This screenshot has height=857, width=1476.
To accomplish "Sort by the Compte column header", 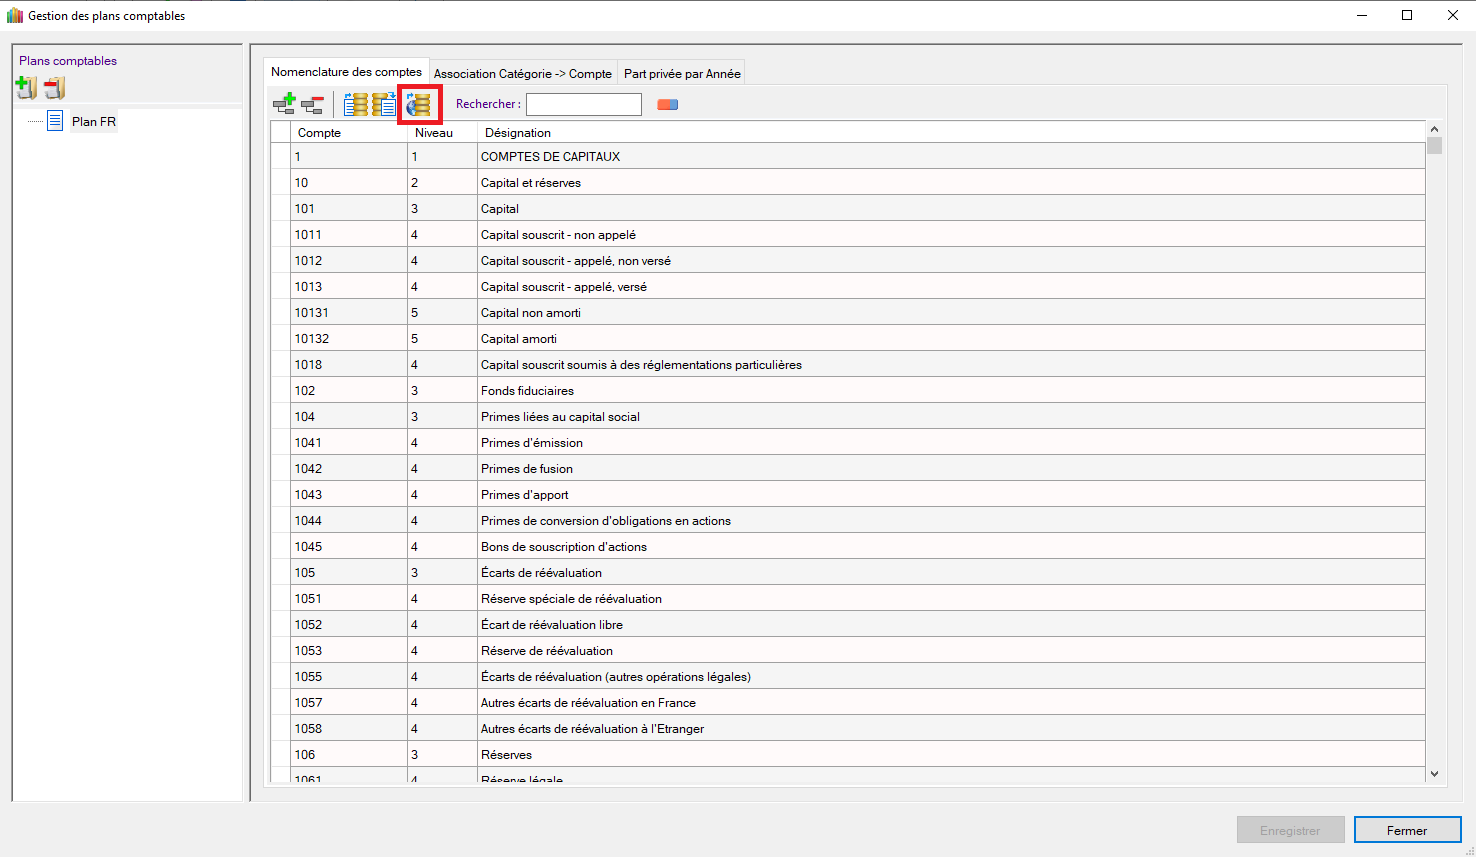I will click(319, 133).
